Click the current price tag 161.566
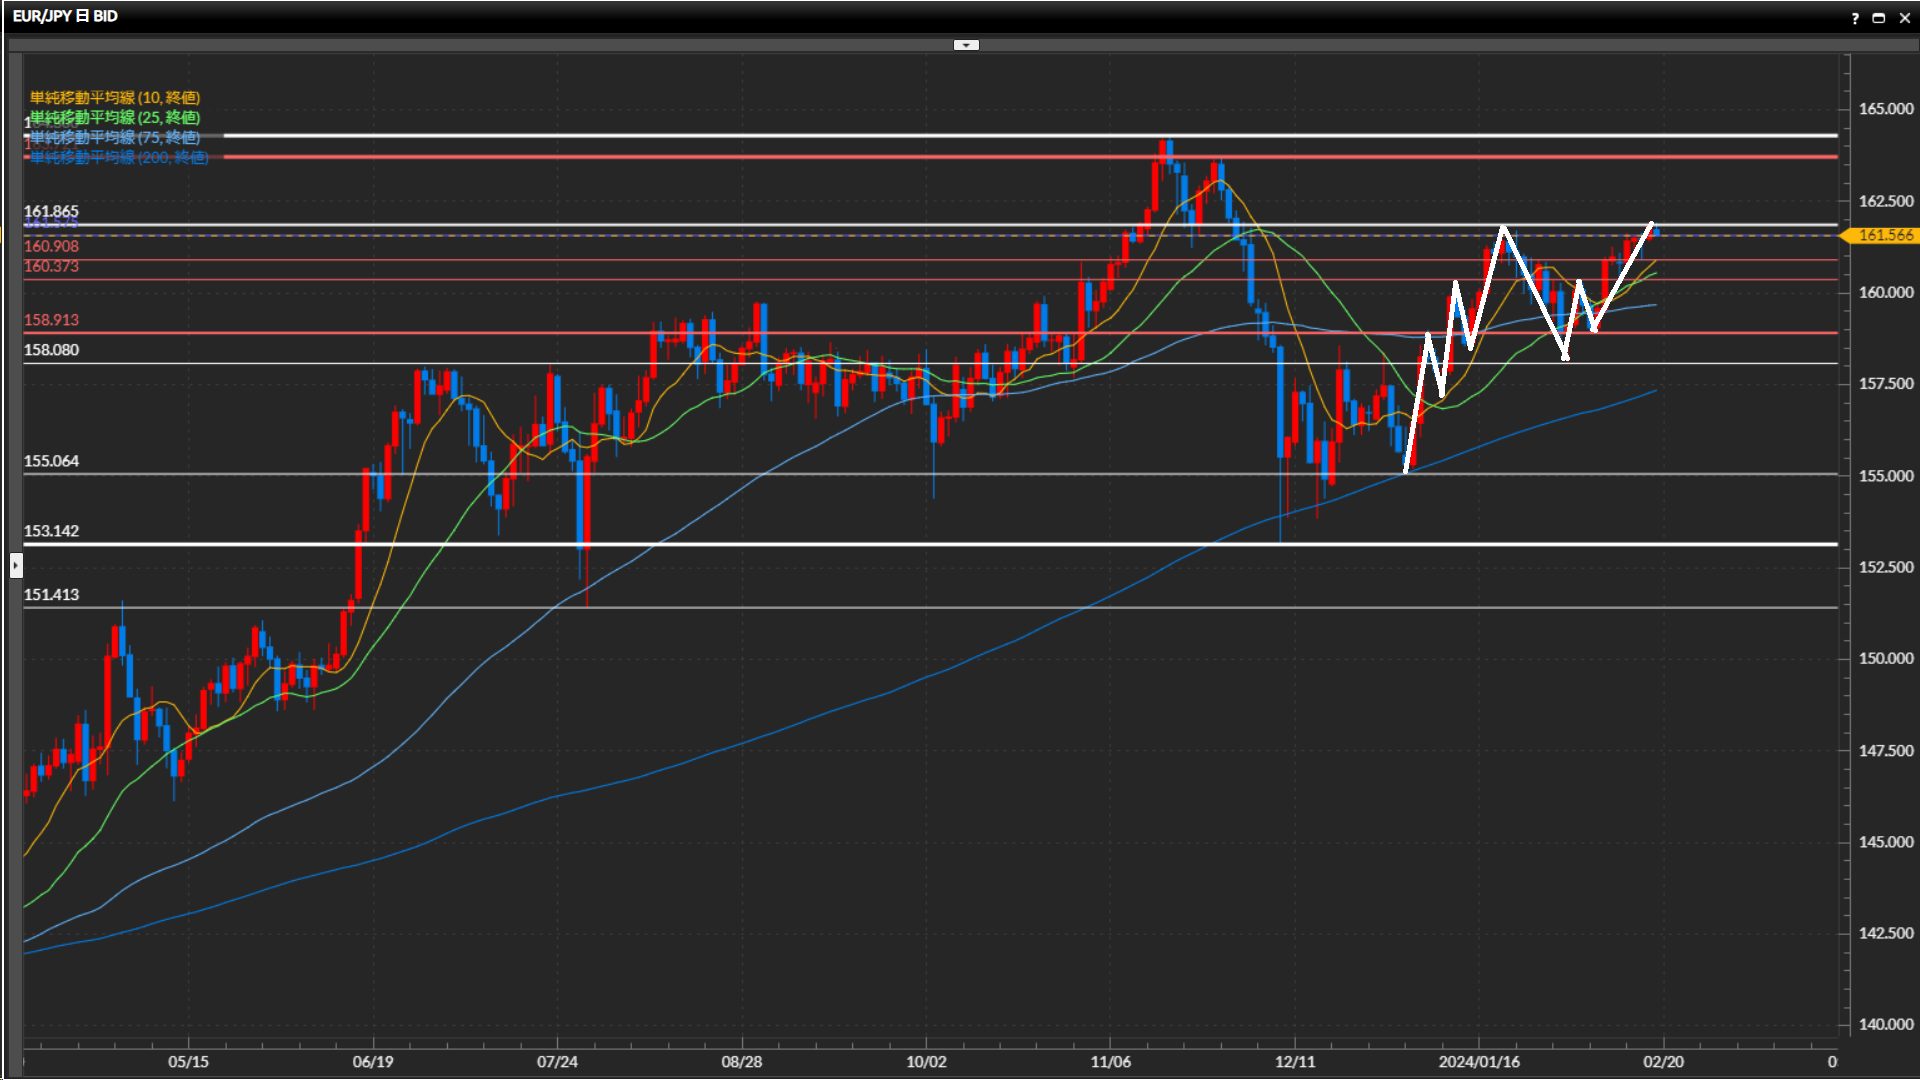Image resolution: width=1920 pixels, height=1080 pixels. [1884, 235]
